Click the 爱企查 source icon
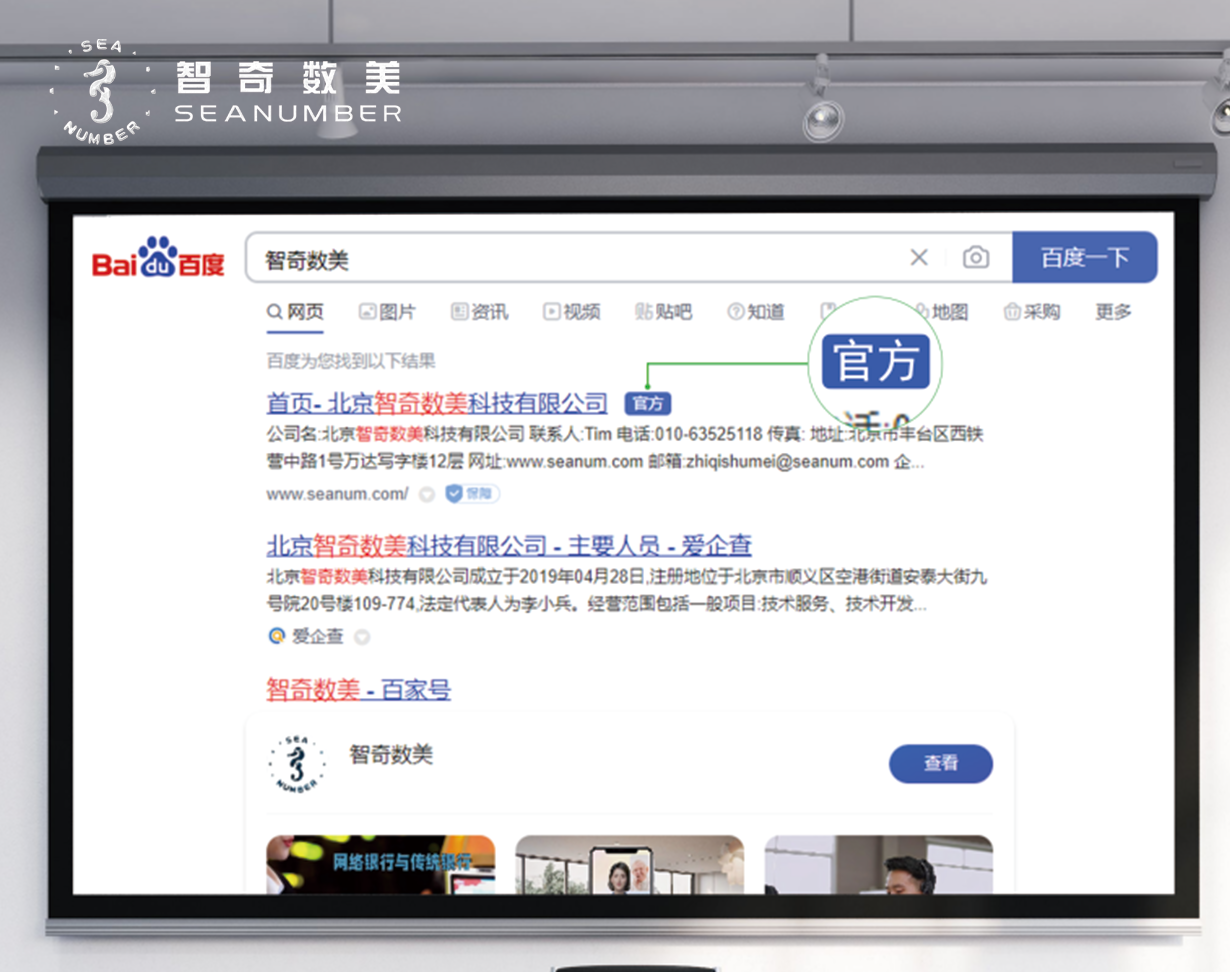The height and width of the screenshot is (972, 1230). pyautogui.click(x=276, y=636)
